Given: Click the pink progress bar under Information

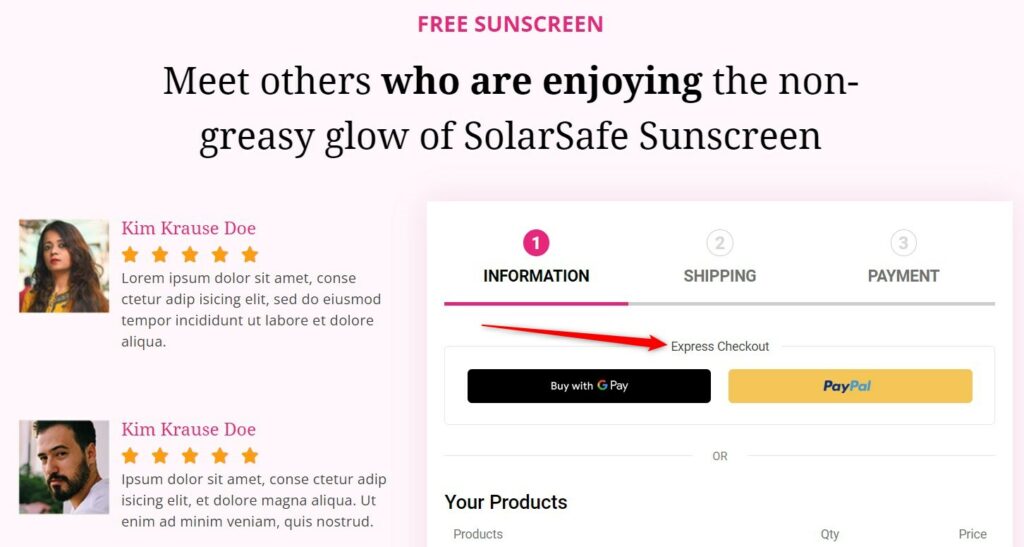Looking at the screenshot, I should tap(536, 304).
